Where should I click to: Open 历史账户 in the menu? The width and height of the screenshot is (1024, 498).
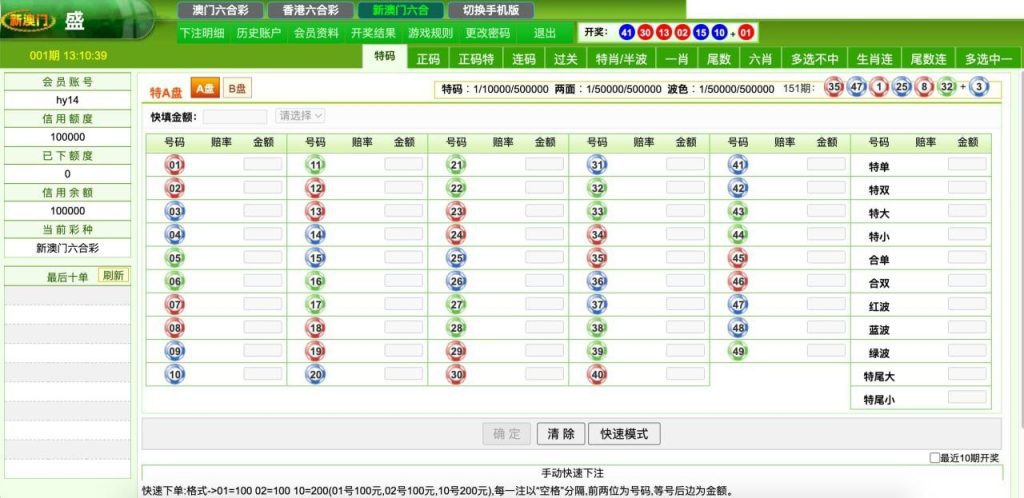(259, 33)
